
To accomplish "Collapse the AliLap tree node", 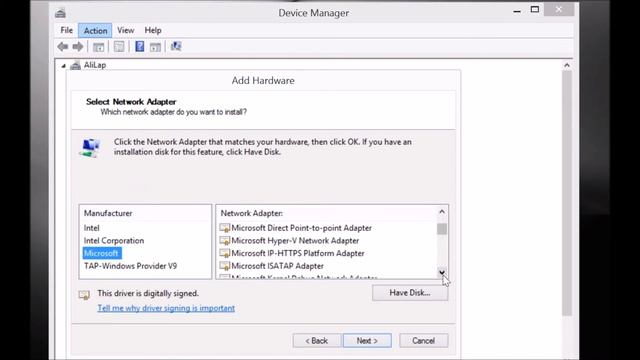I will pos(63,66).
